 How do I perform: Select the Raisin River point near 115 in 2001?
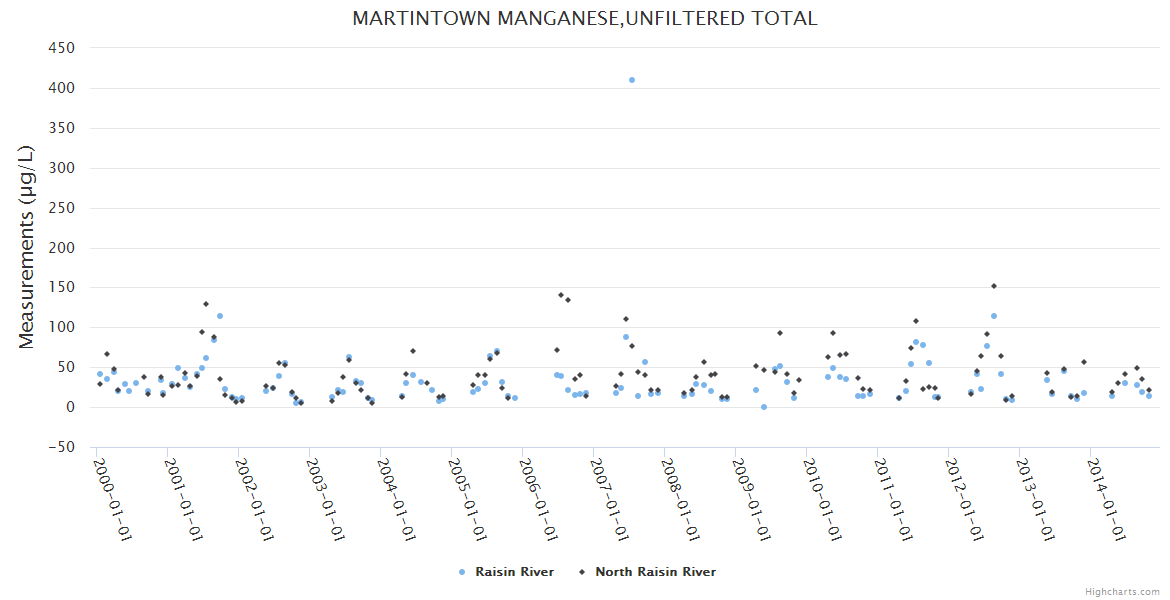pos(220,316)
